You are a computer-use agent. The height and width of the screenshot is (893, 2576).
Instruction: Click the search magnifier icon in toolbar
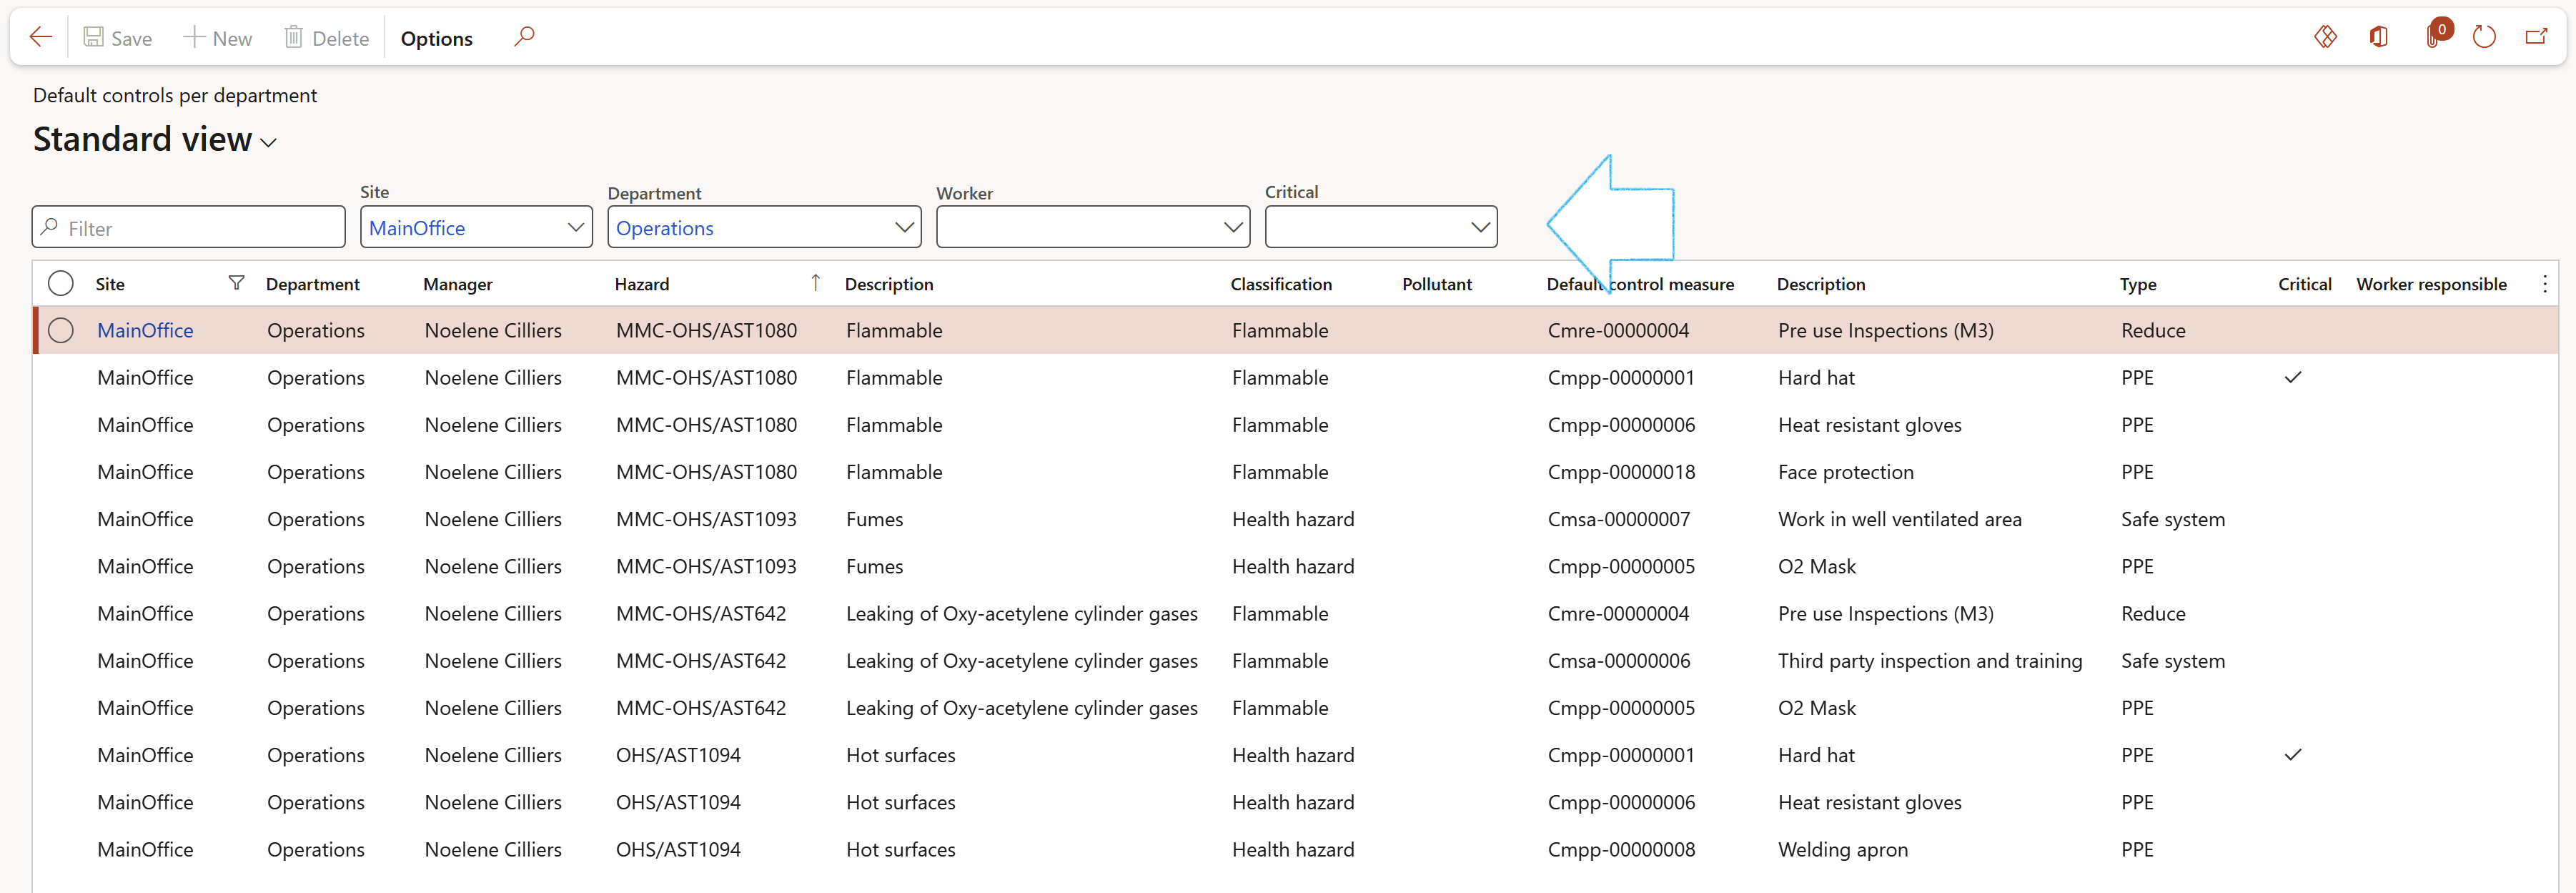[x=524, y=37]
